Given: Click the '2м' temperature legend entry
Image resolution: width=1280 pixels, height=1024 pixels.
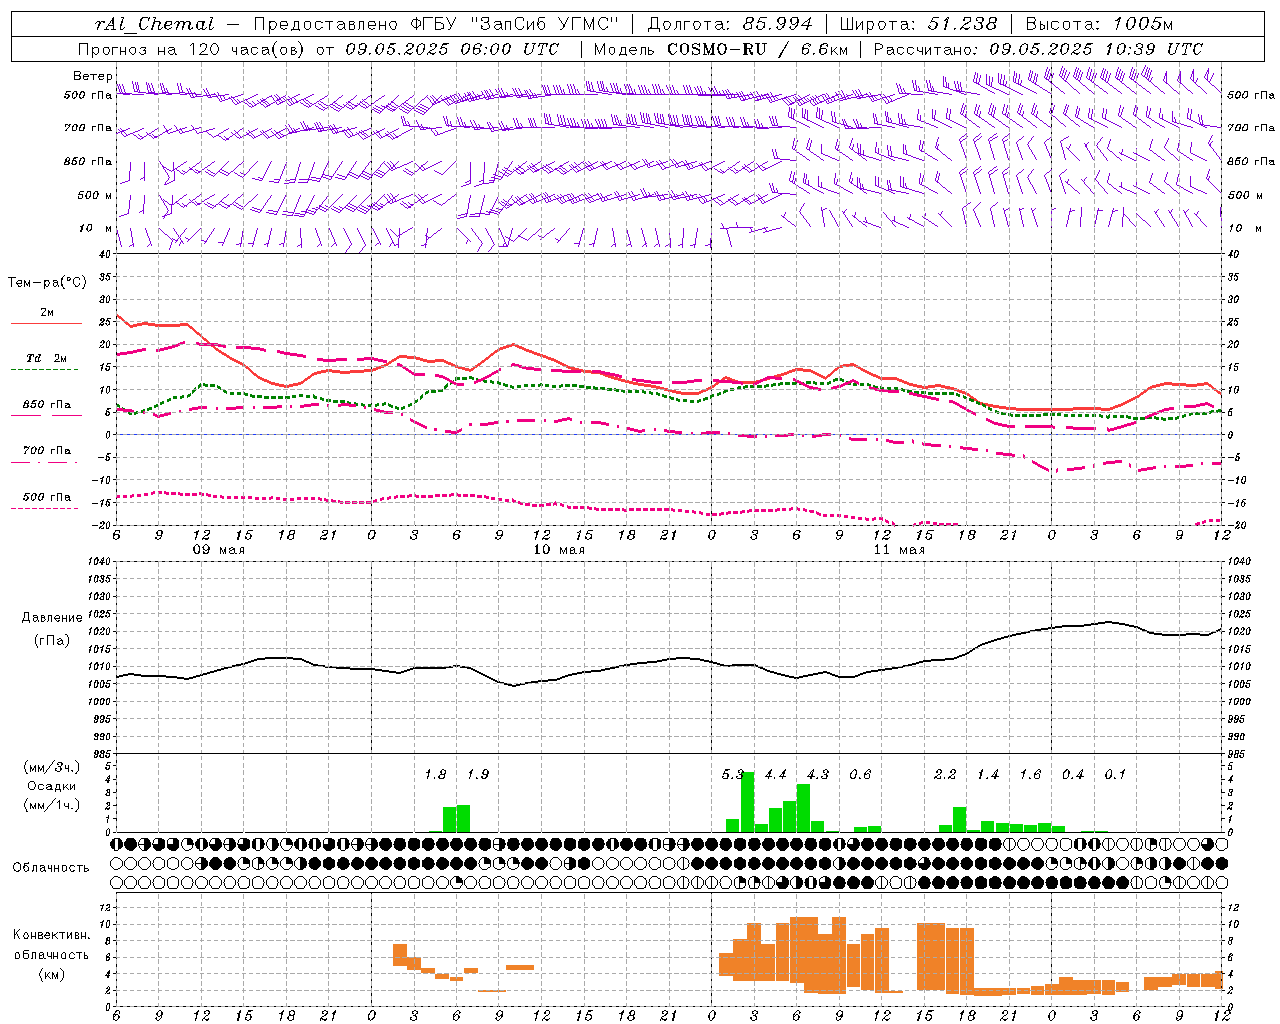Looking at the screenshot, I should [47, 312].
